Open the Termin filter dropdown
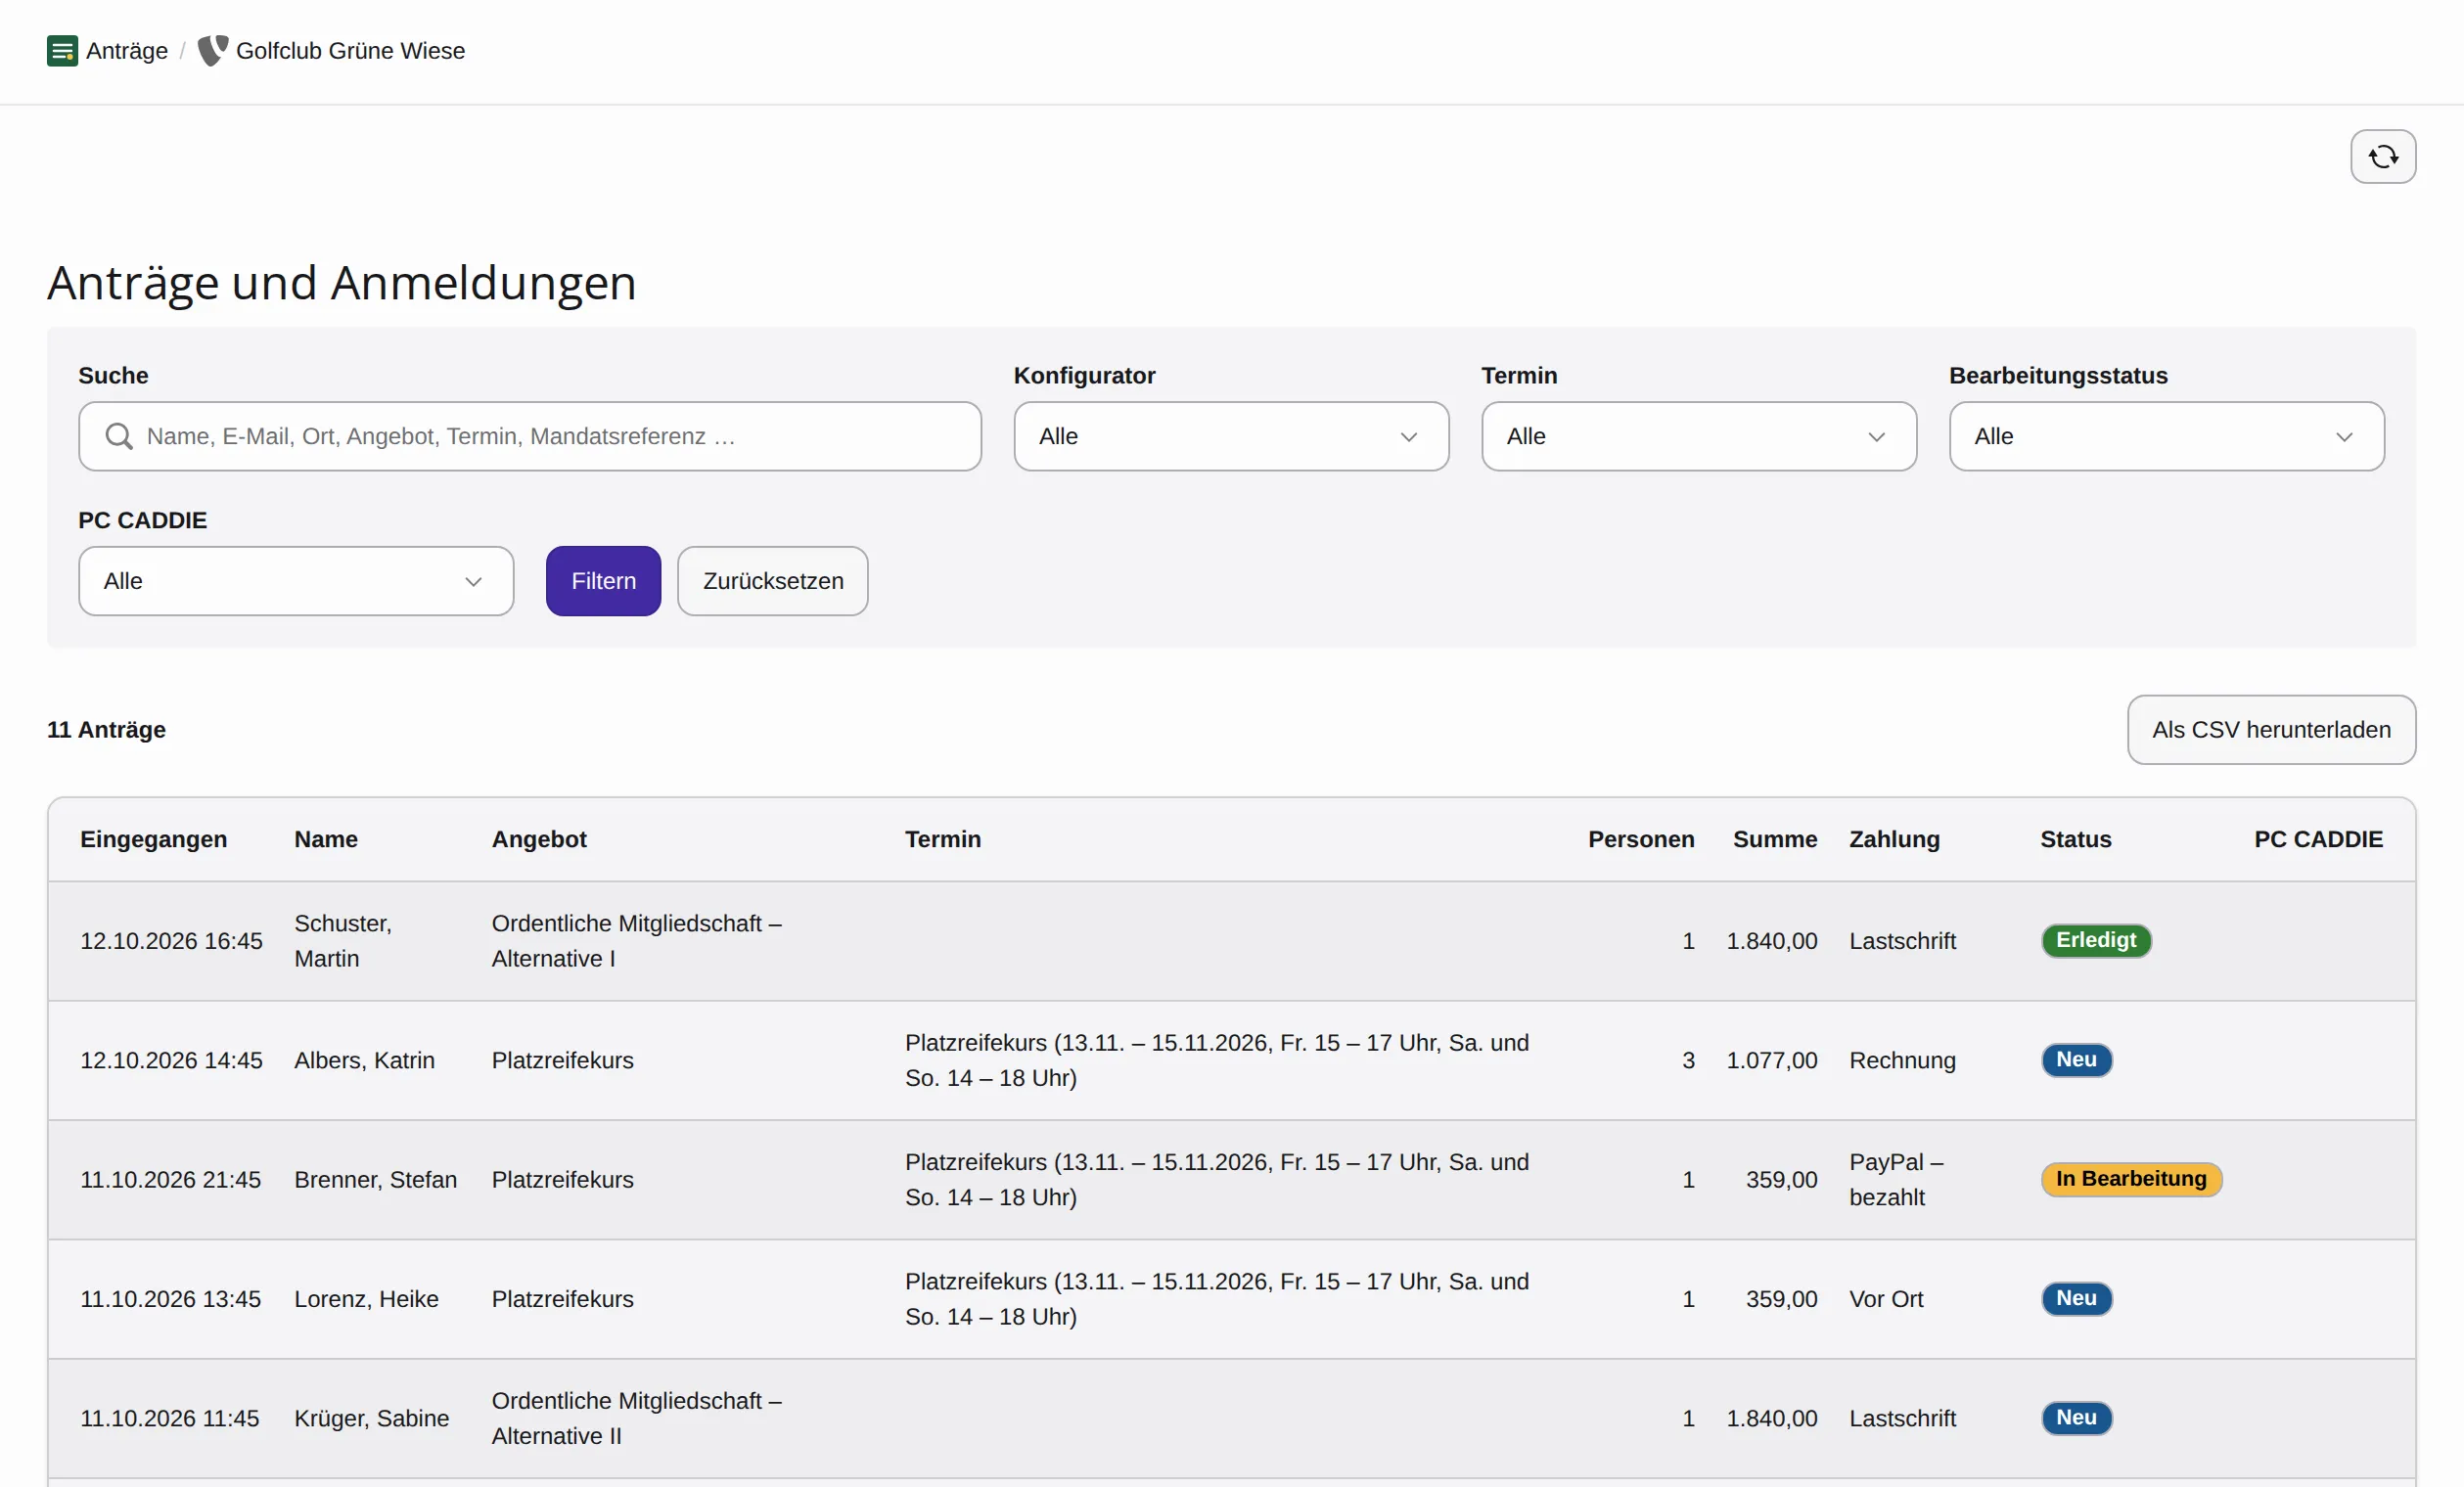2464x1487 pixels. click(x=1699, y=437)
